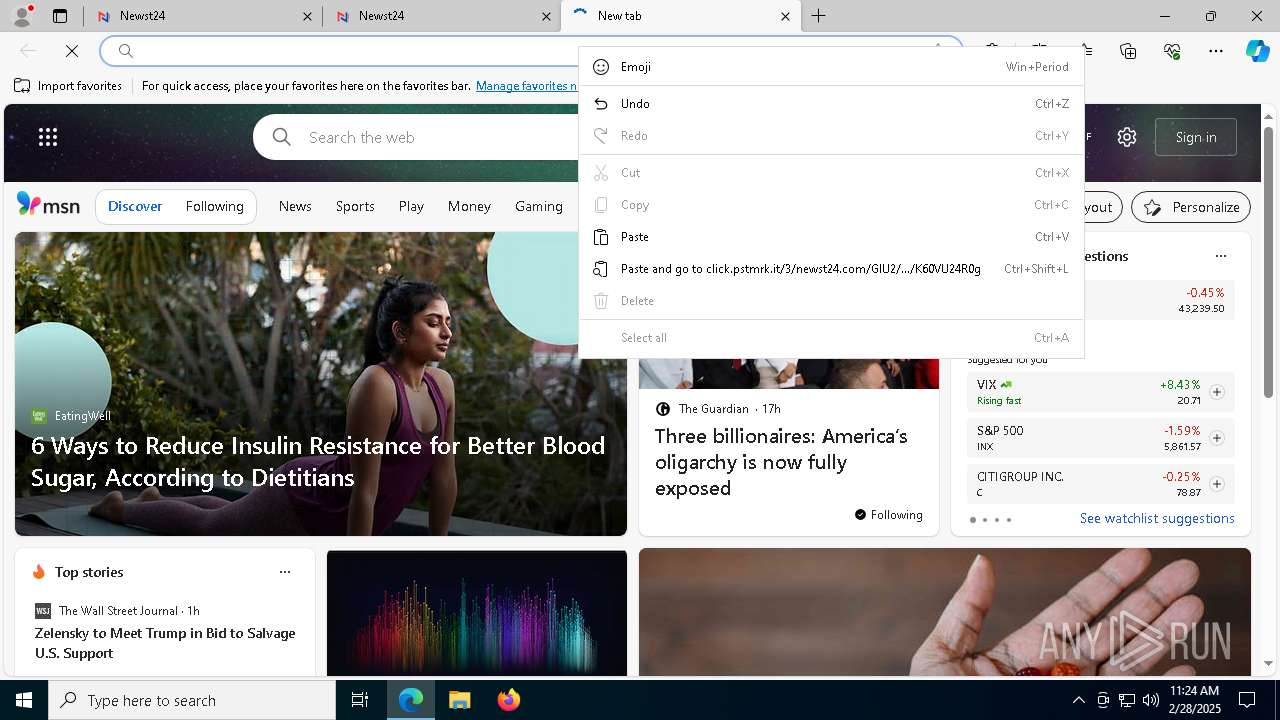Open the notifications center icon
Viewport: 1280px width, 720px height.
[1247, 700]
